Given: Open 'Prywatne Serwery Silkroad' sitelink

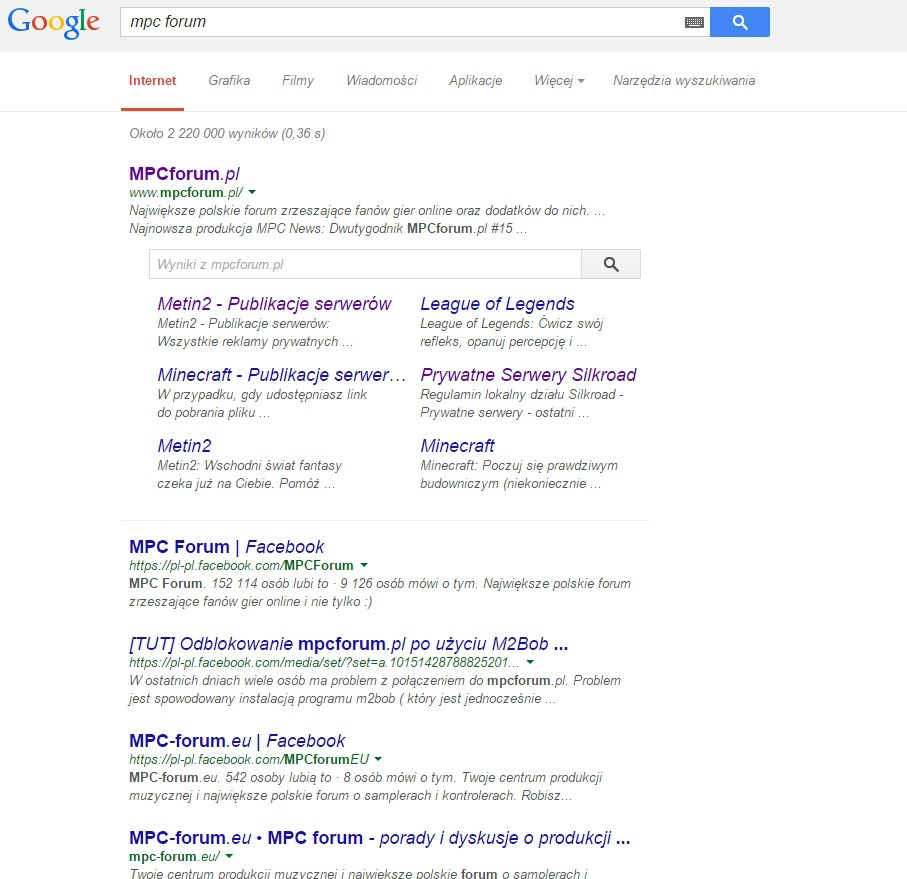Looking at the screenshot, I should [x=528, y=375].
